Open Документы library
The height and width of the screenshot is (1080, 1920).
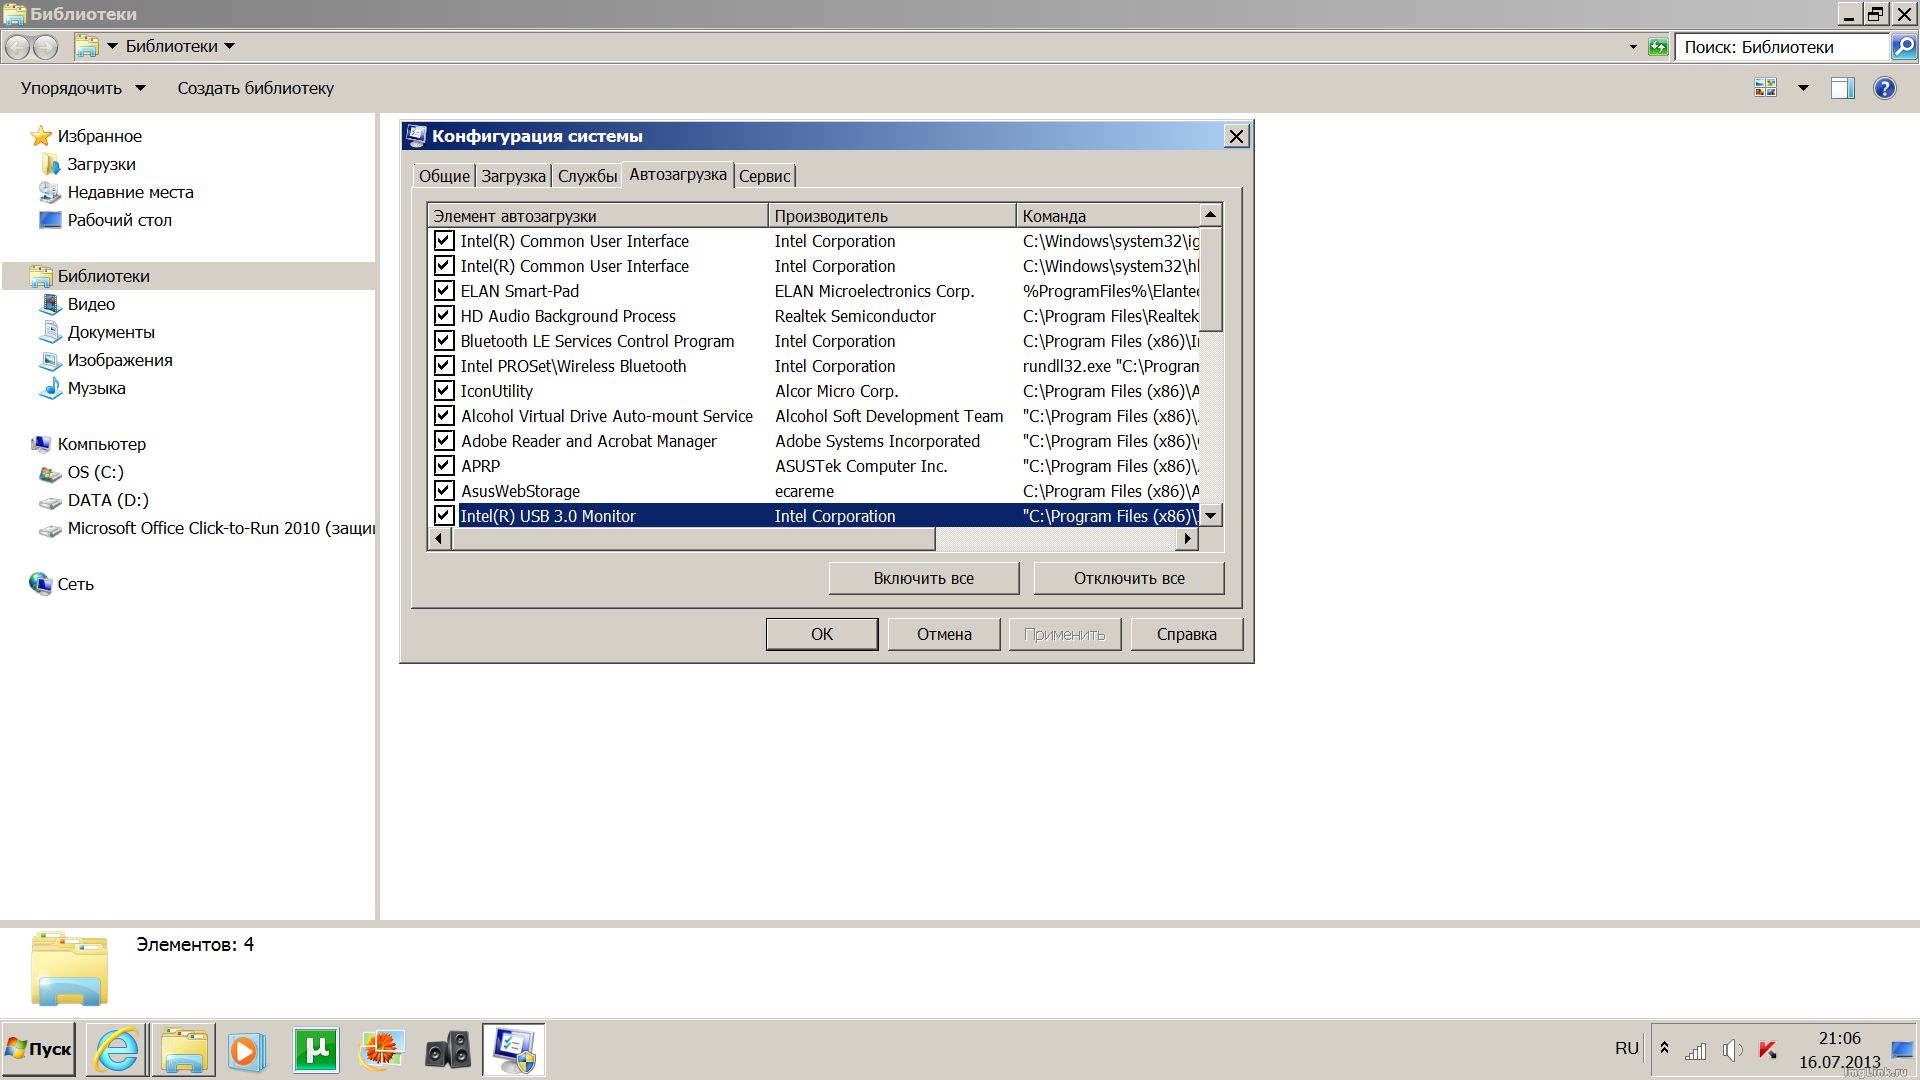111,332
